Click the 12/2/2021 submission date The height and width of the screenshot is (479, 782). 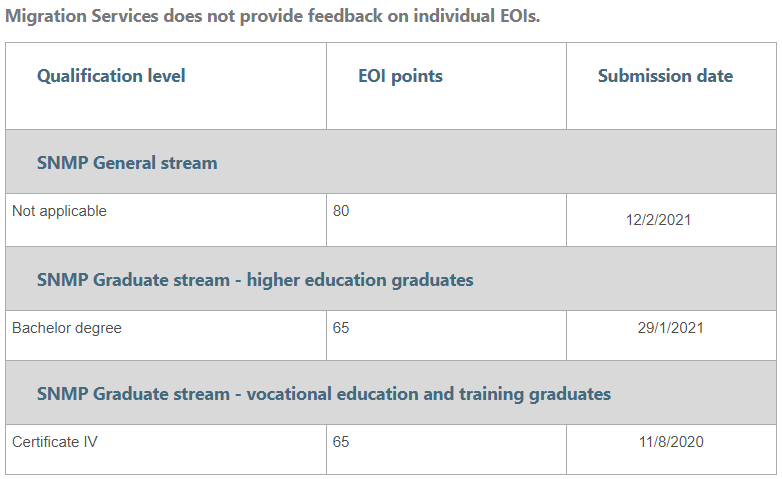click(658, 220)
